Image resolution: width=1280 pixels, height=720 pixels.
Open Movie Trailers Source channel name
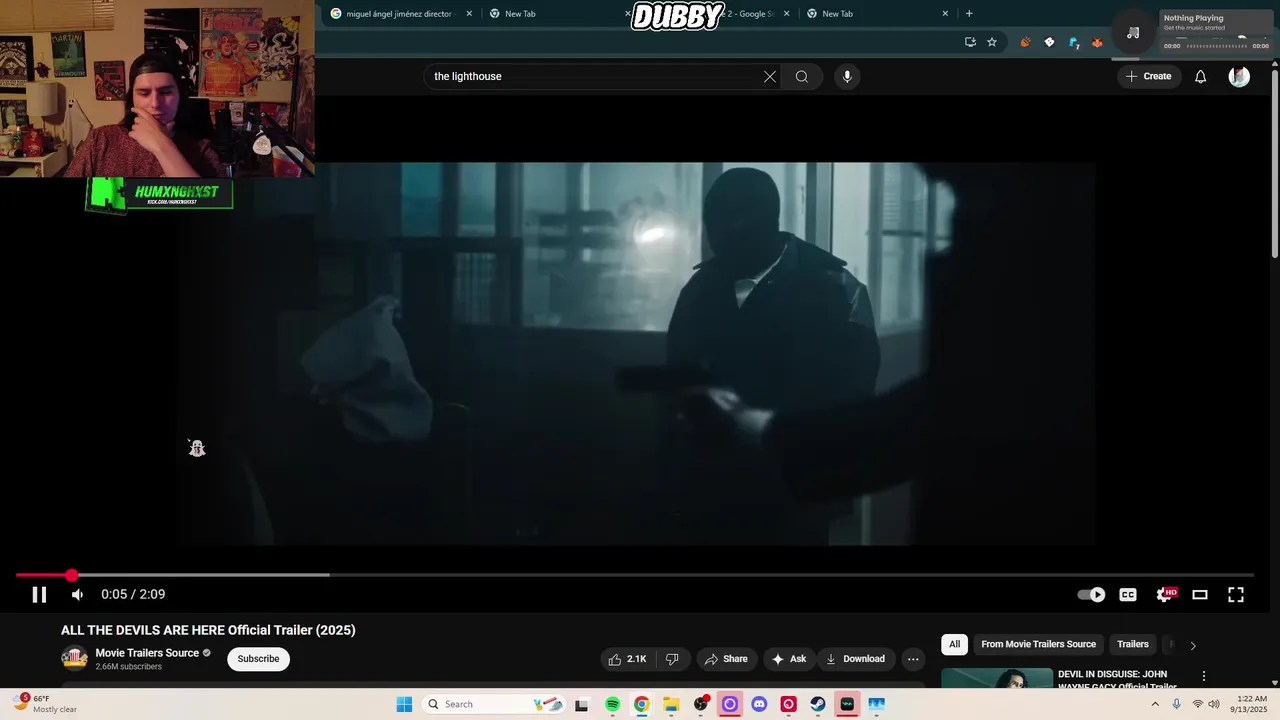pyautogui.click(x=147, y=653)
